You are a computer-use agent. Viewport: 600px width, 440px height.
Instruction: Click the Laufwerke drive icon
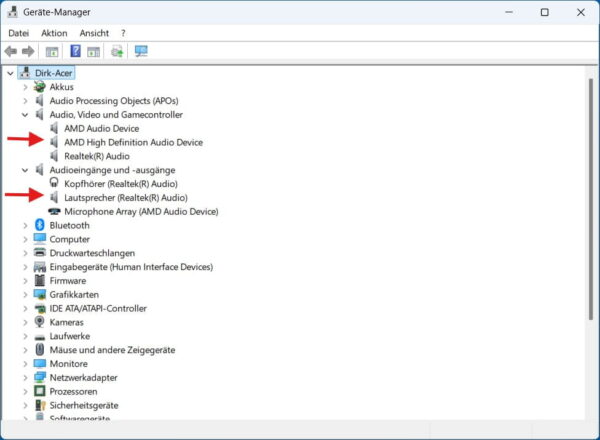click(x=39, y=337)
